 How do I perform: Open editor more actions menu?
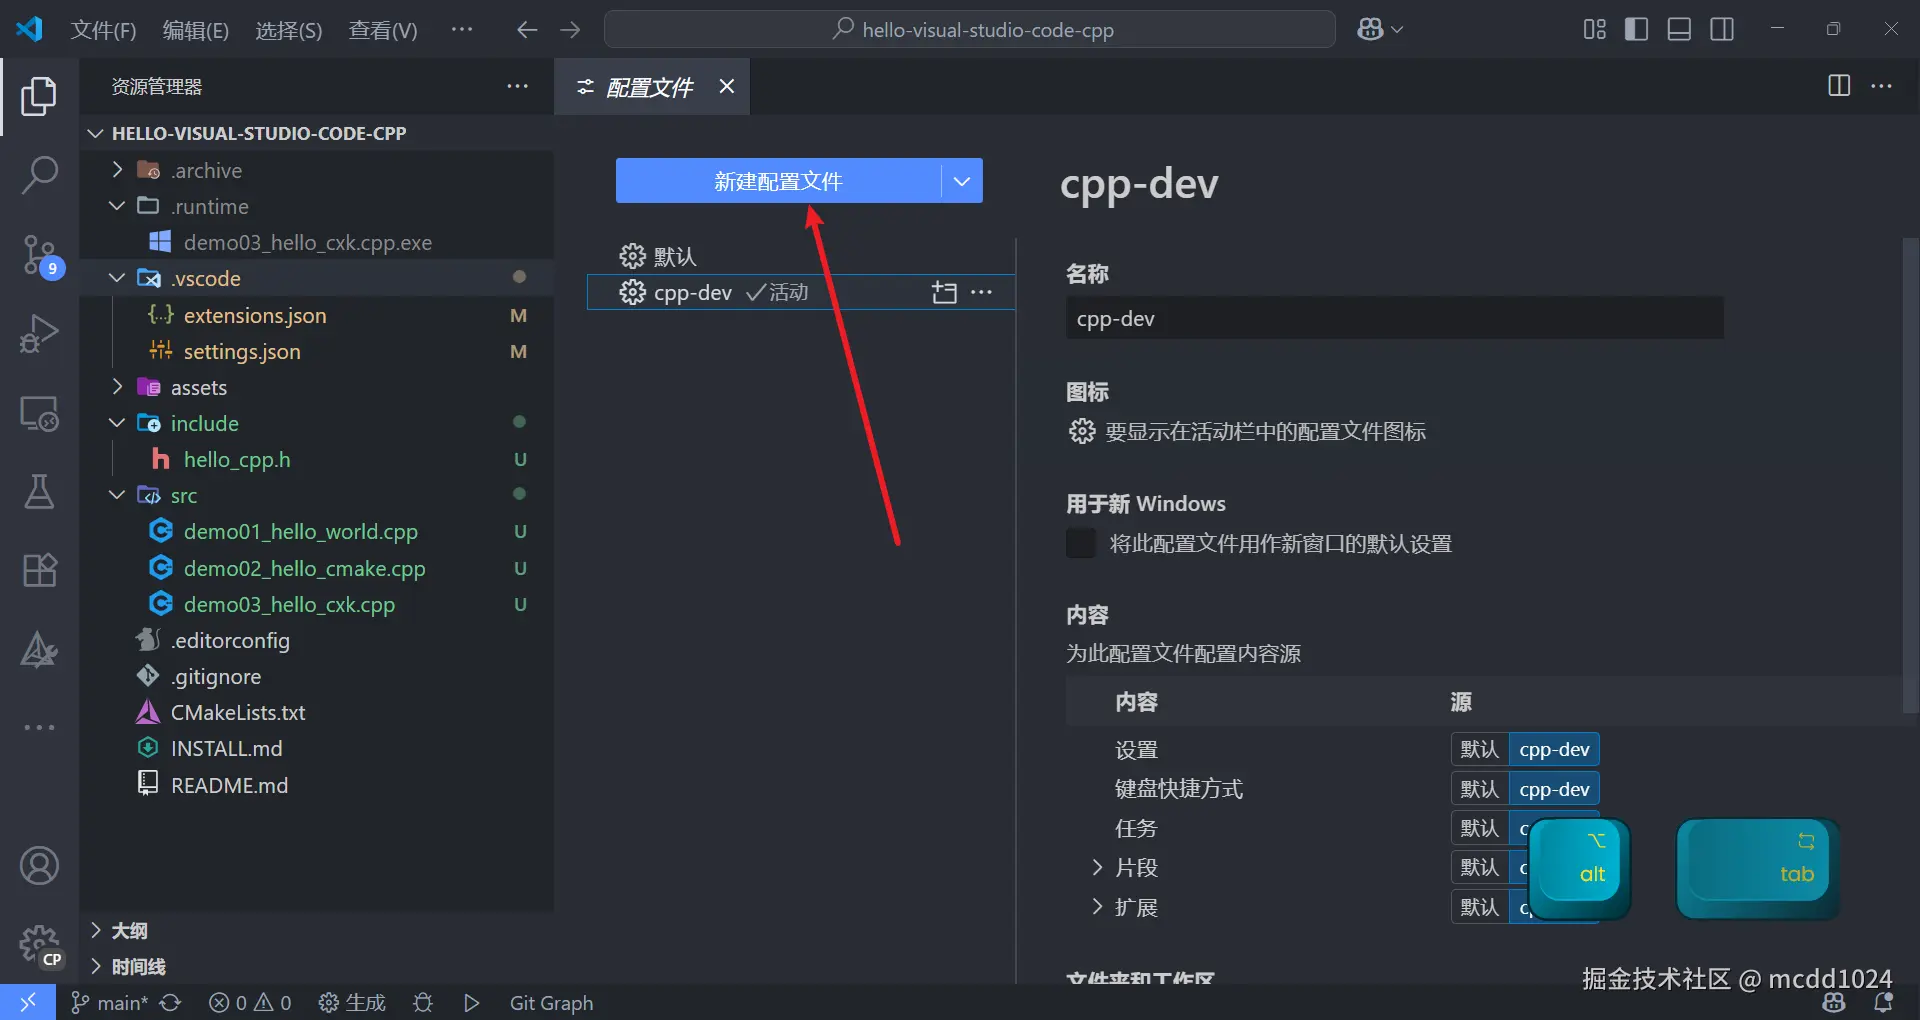pyautogui.click(x=1881, y=86)
